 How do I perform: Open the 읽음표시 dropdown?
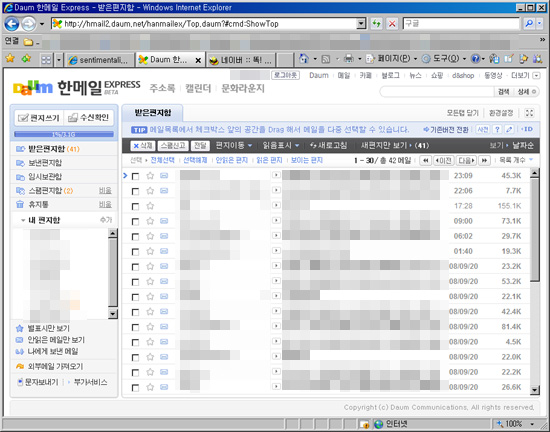pyautogui.click(x=281, y=145)
